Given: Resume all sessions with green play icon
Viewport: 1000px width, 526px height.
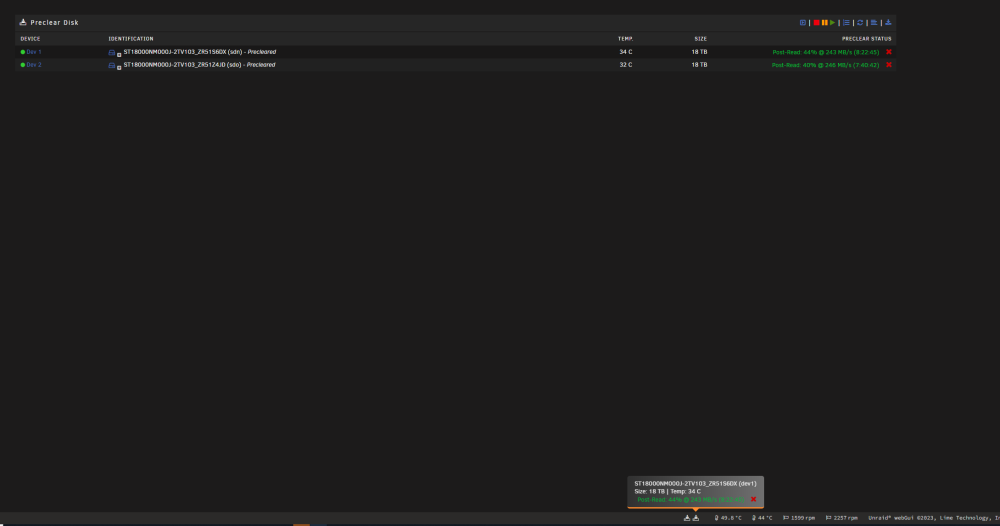Looking at the screenshot, I should pos(832,22).
